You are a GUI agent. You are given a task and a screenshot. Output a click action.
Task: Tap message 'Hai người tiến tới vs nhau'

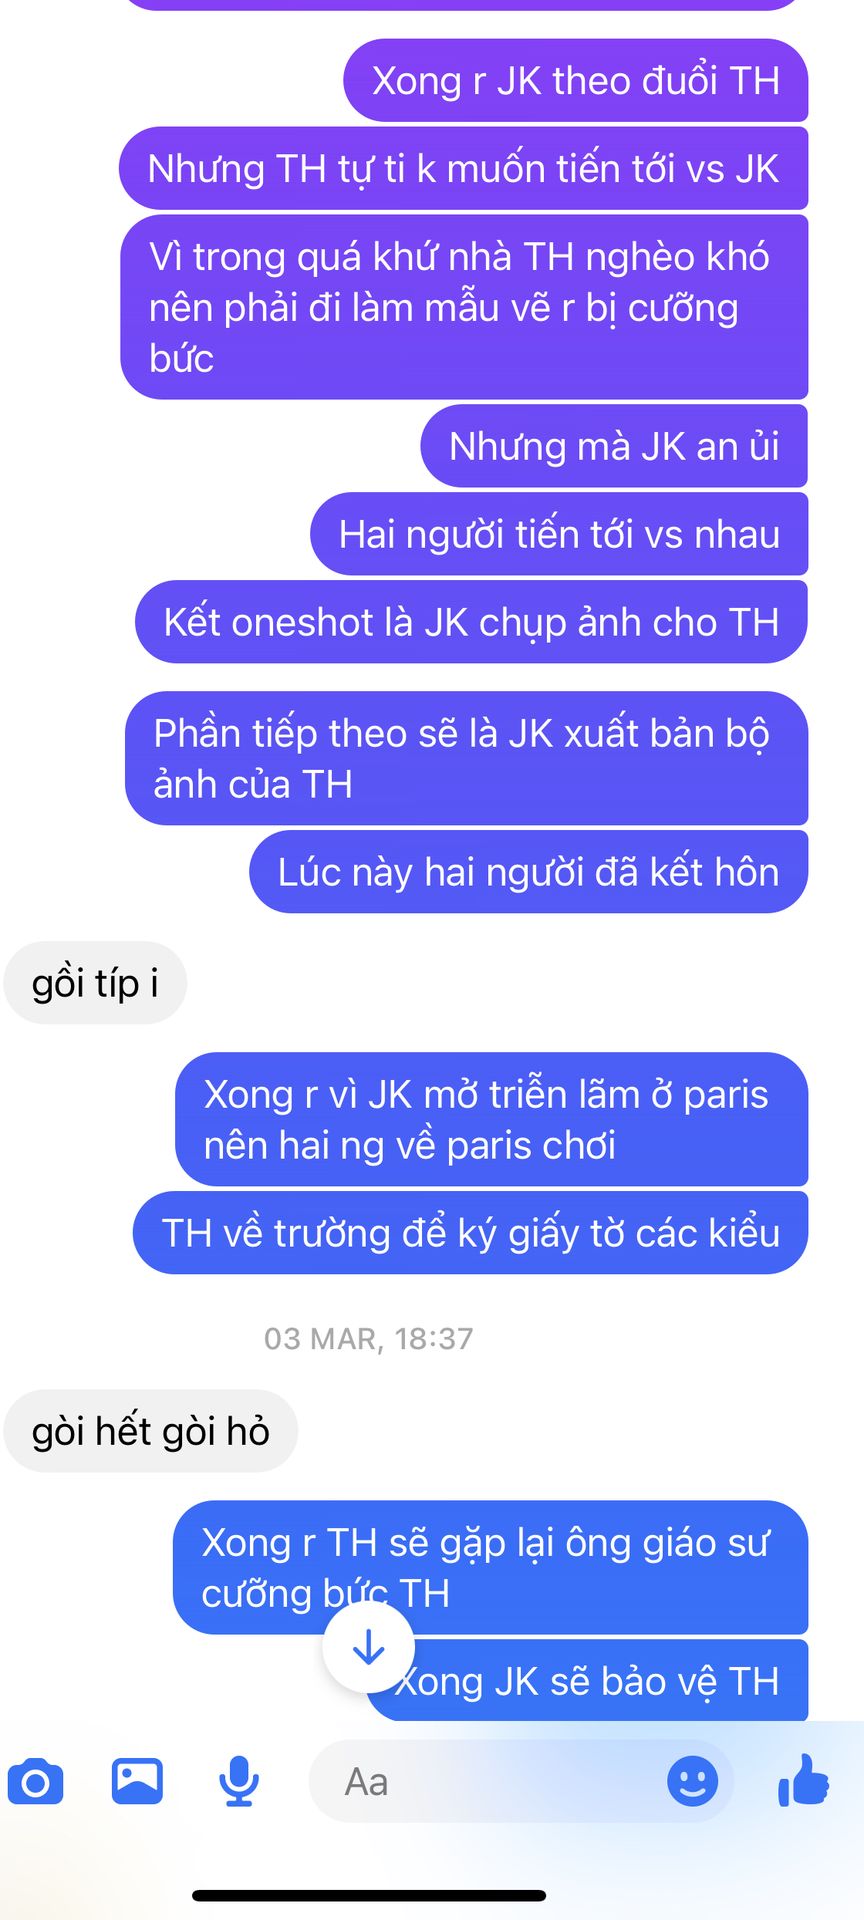559,534
